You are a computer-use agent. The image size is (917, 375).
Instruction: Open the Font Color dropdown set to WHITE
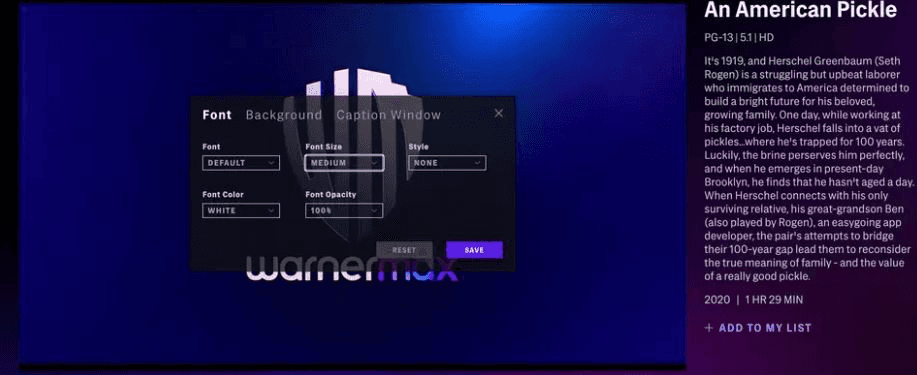pyautogui.click(x=241, y=211)
